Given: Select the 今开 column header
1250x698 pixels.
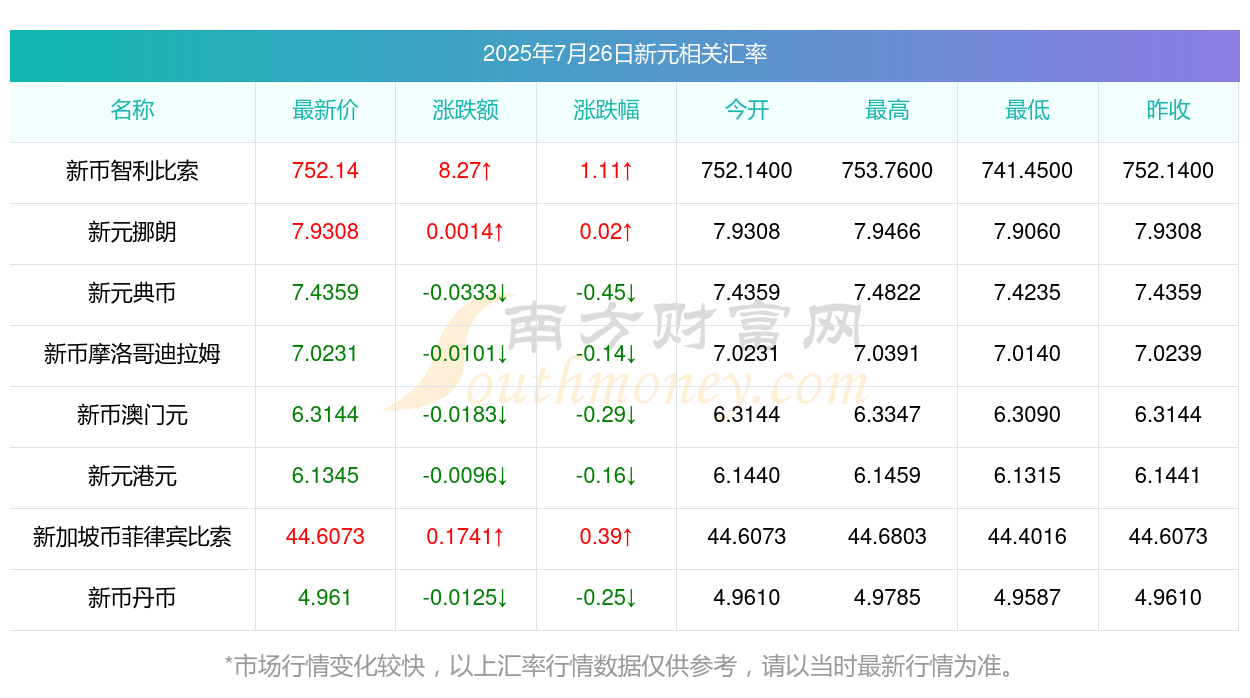Looking at the screenshot, I should click(x=747, y=110).
